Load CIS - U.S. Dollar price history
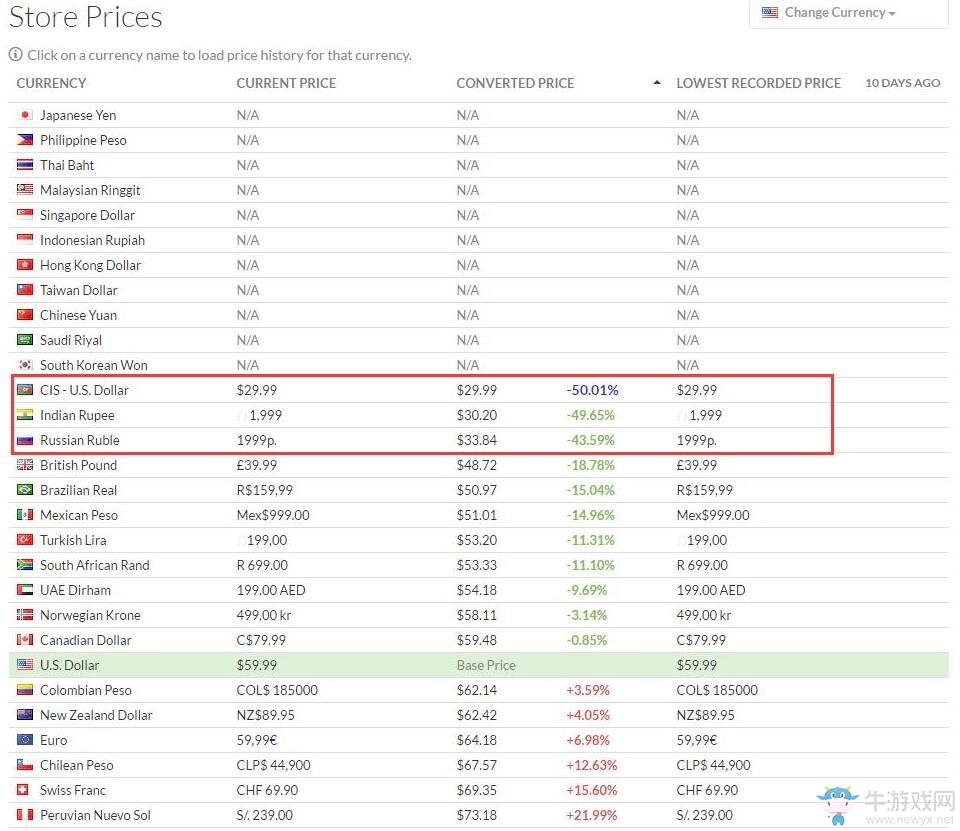 pos(84,390)
